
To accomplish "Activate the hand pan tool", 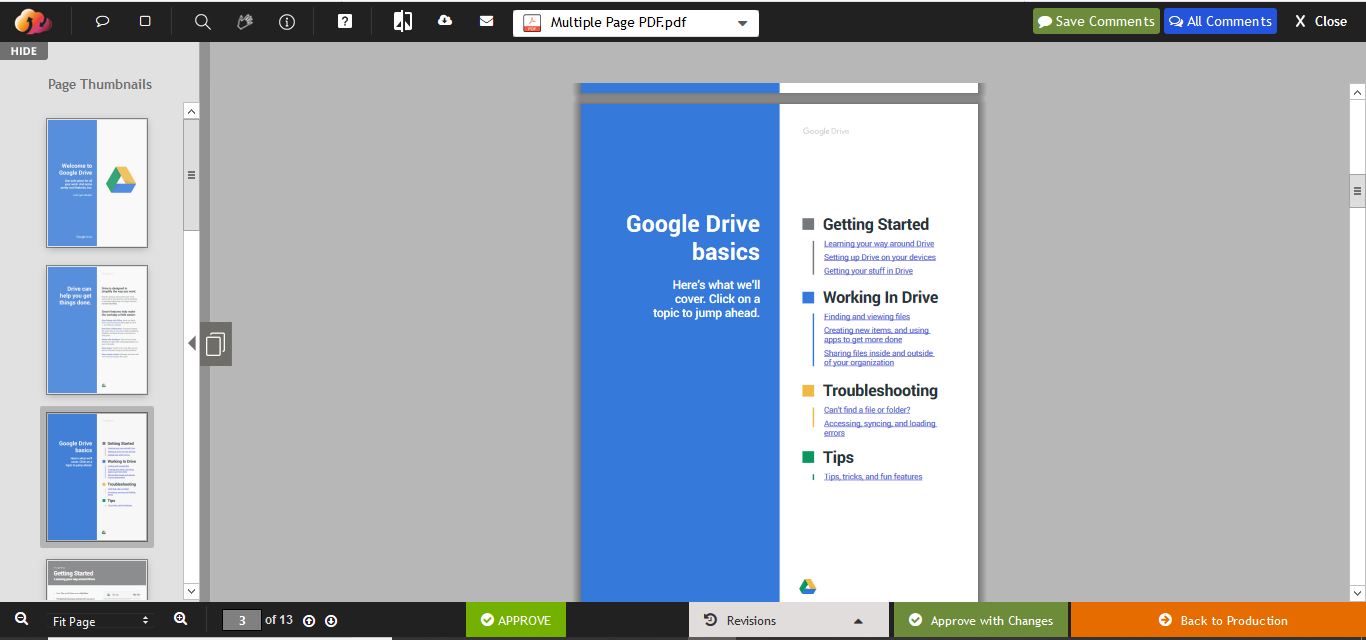I will pos(245,21).
